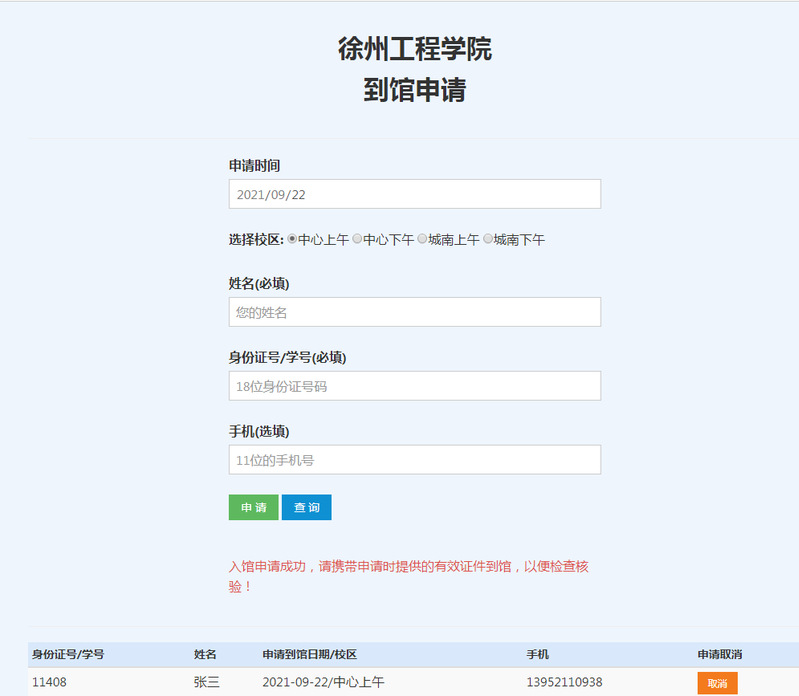Choose the 中心下午 campus option
This screenshot has height=696, width=799.
click(357, 240)
